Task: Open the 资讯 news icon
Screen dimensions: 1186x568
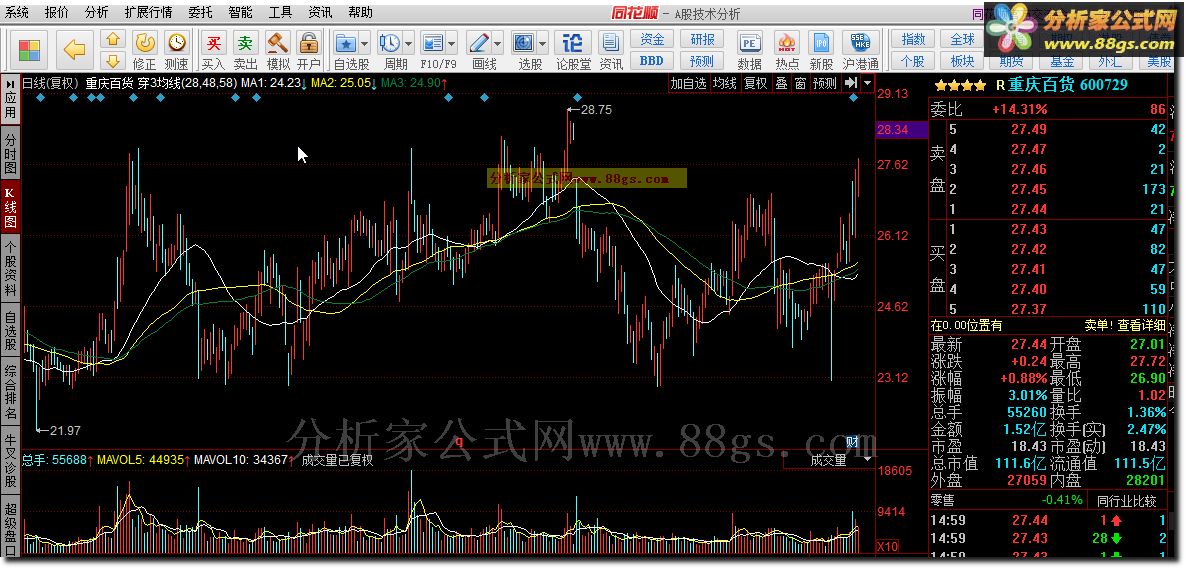Action: click(x=610, y=43)
